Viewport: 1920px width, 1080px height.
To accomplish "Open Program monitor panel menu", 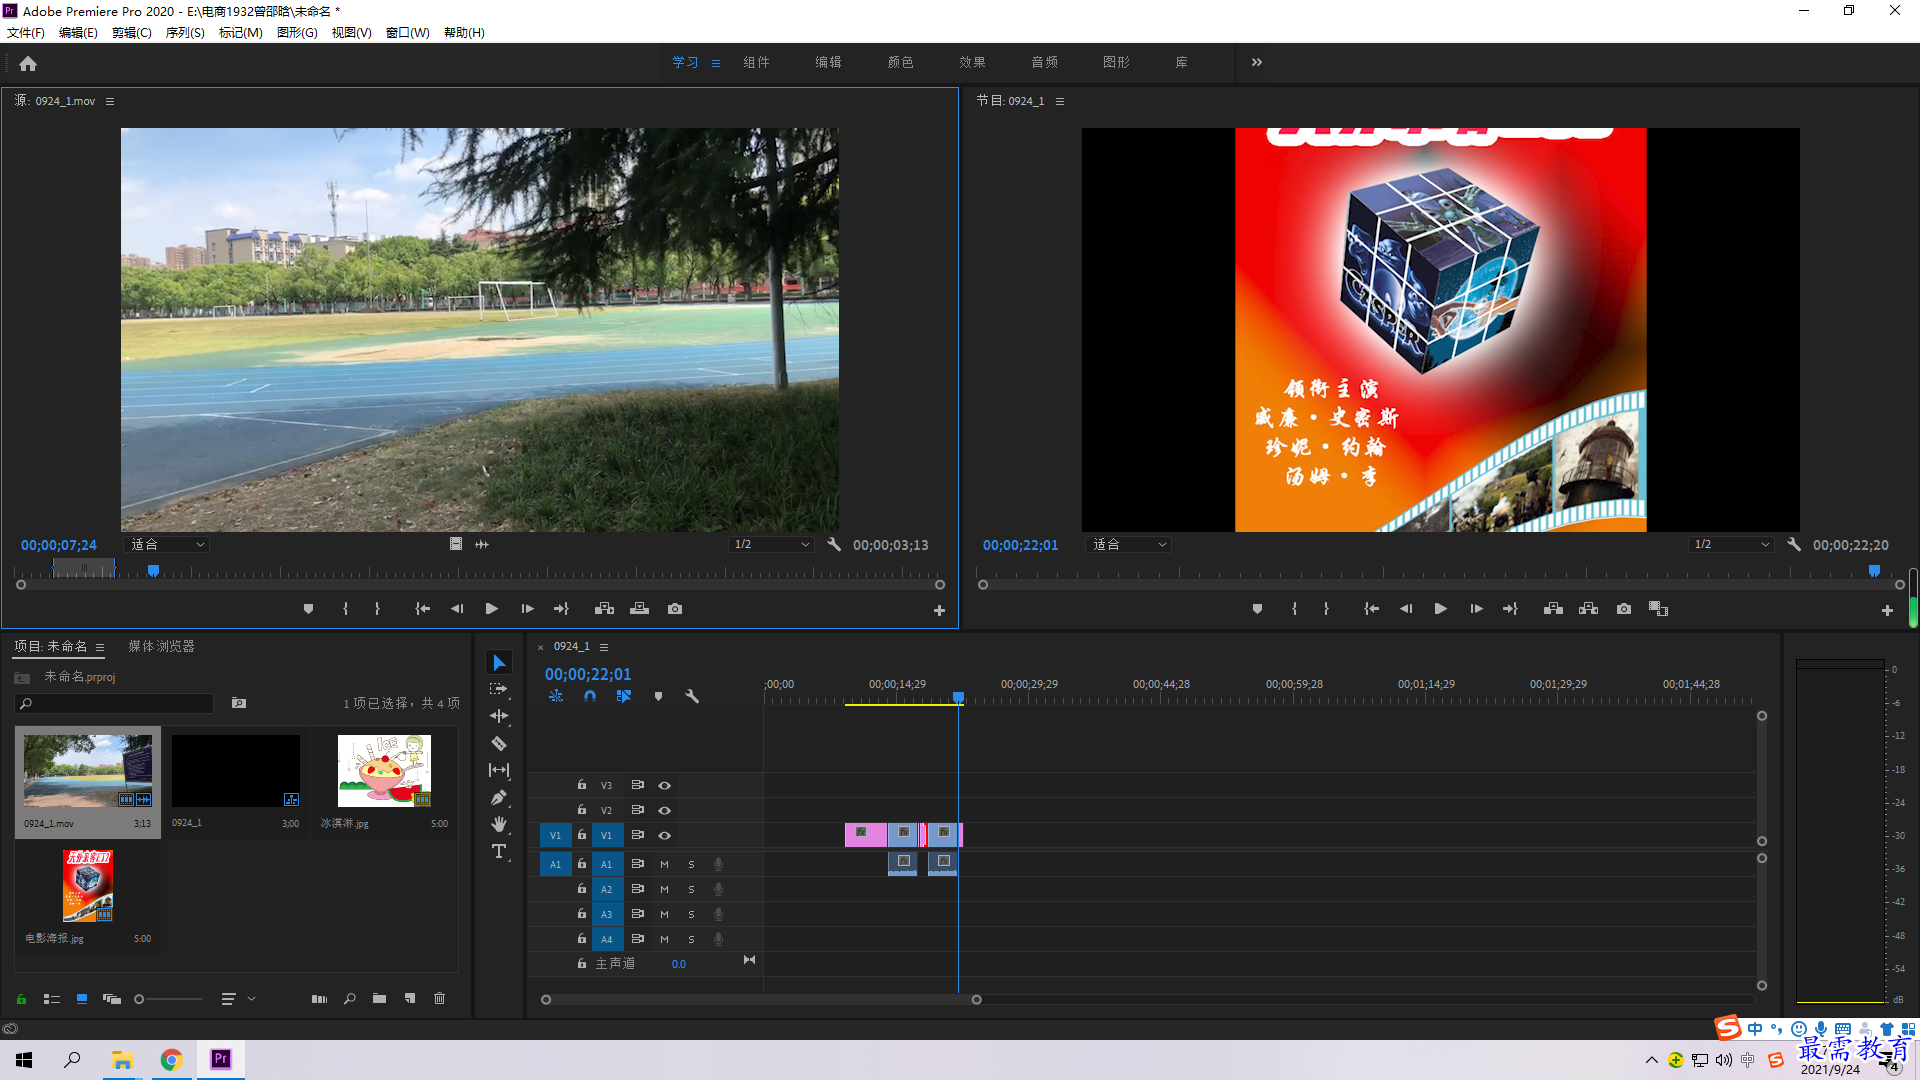I will 1060,101.
